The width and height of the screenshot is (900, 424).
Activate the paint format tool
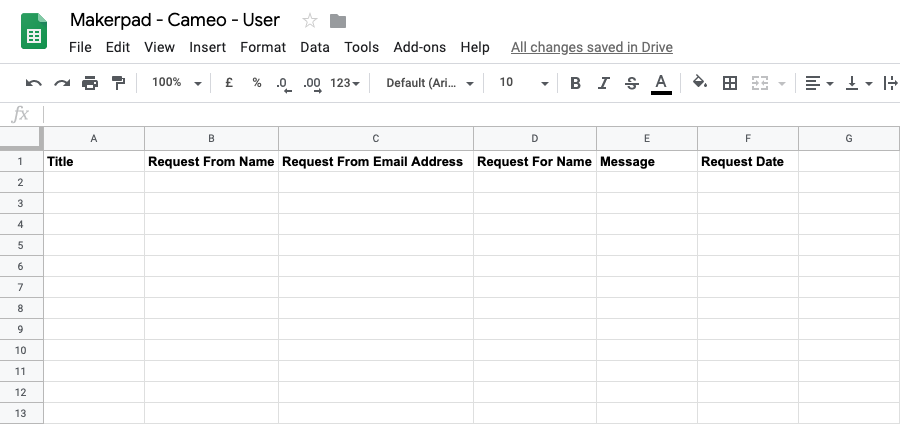(x=118, y=83)
